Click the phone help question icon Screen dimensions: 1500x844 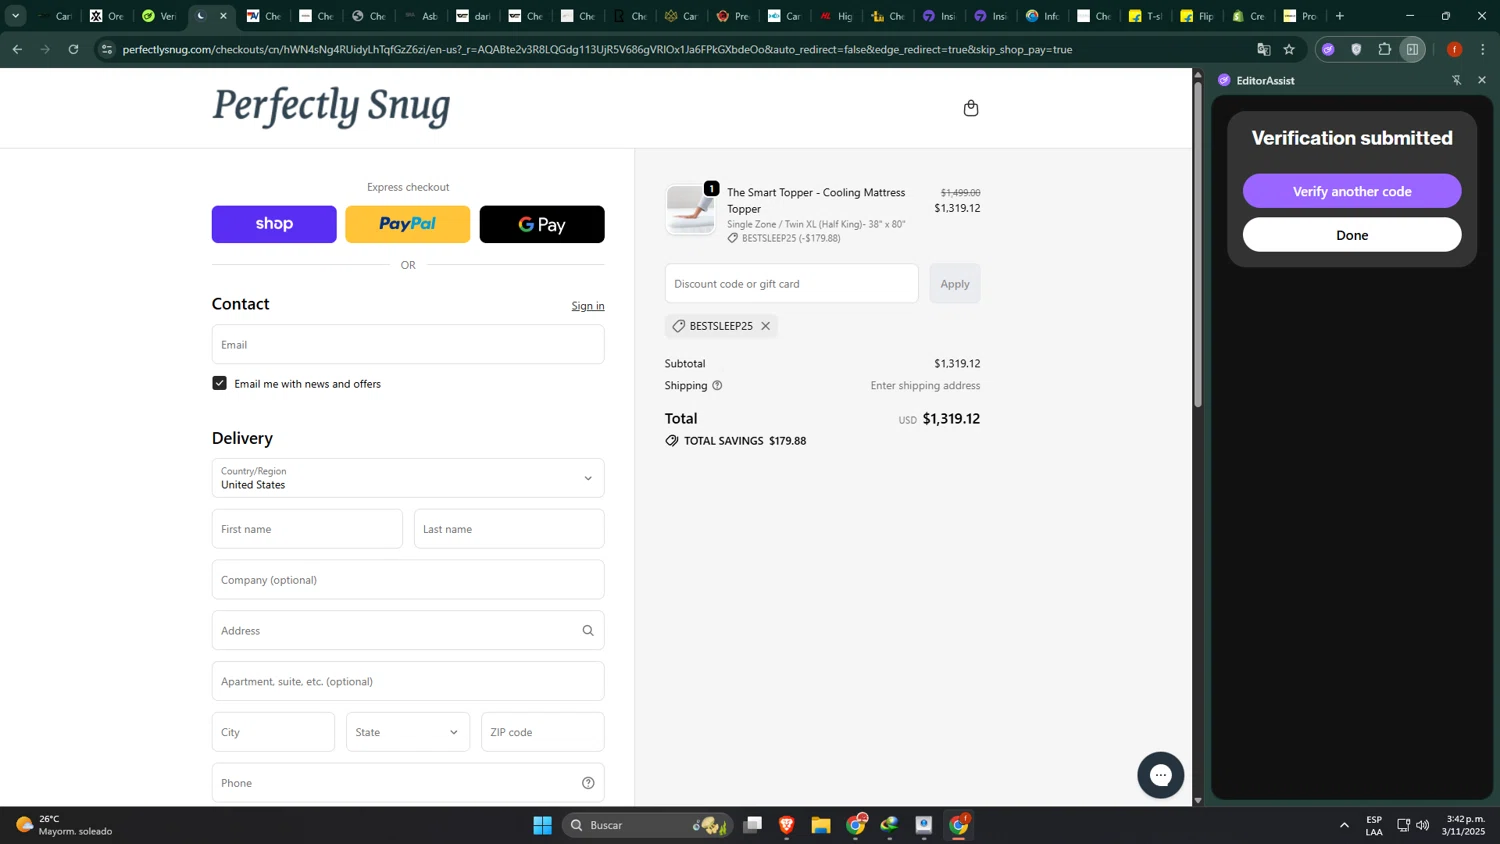pyautogui.click(x=588, y=783)
